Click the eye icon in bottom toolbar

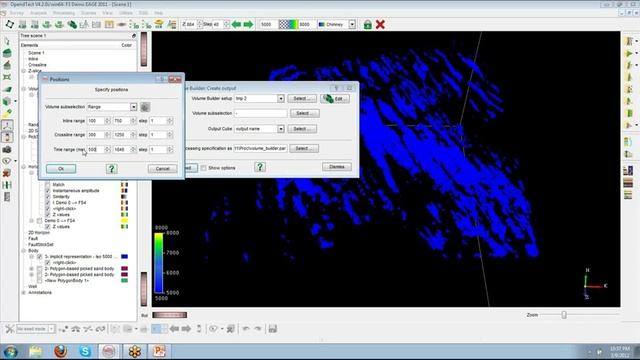pos(213,329)
